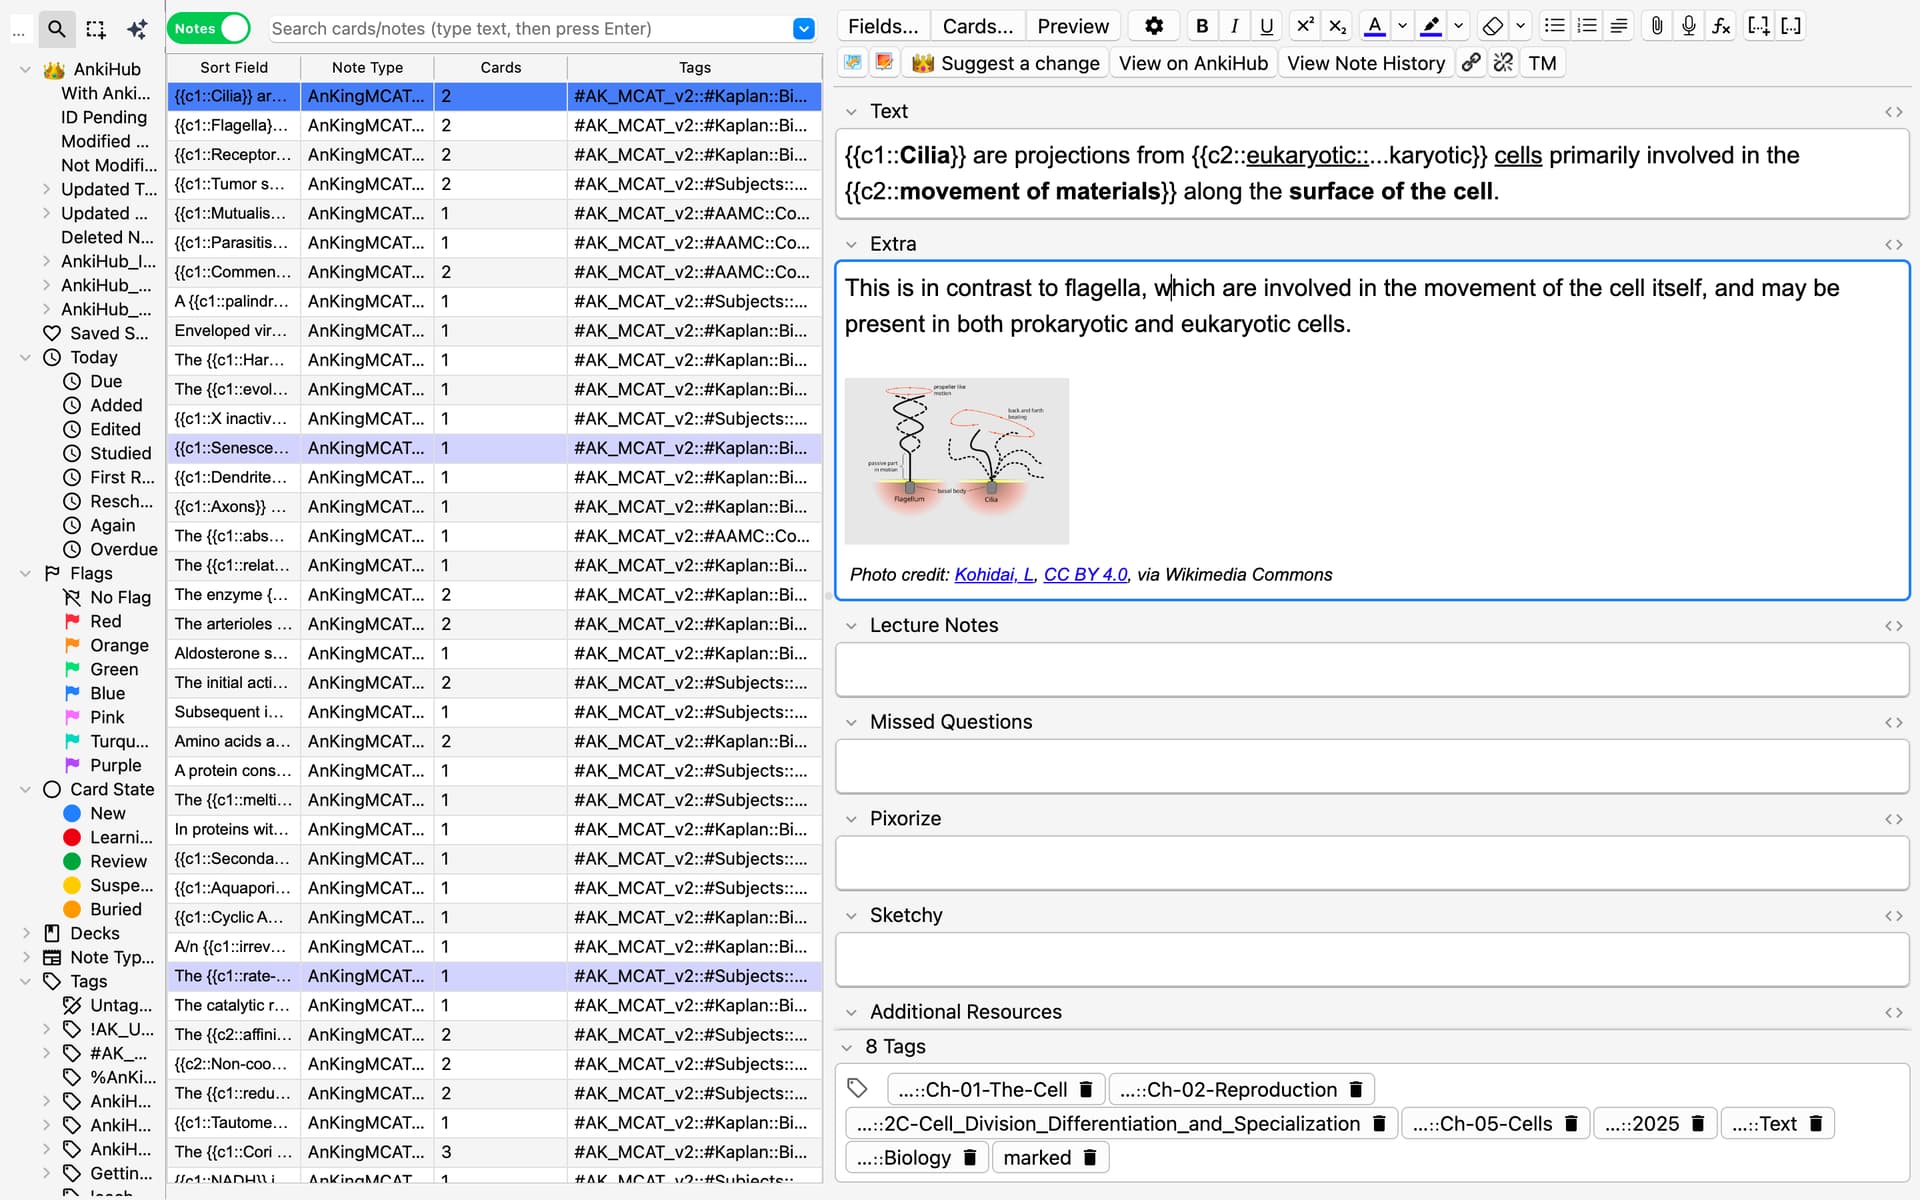This screenshot has width=1920, height=1200.
Task: Open the search history dropdown
Action: click(803, 29)
